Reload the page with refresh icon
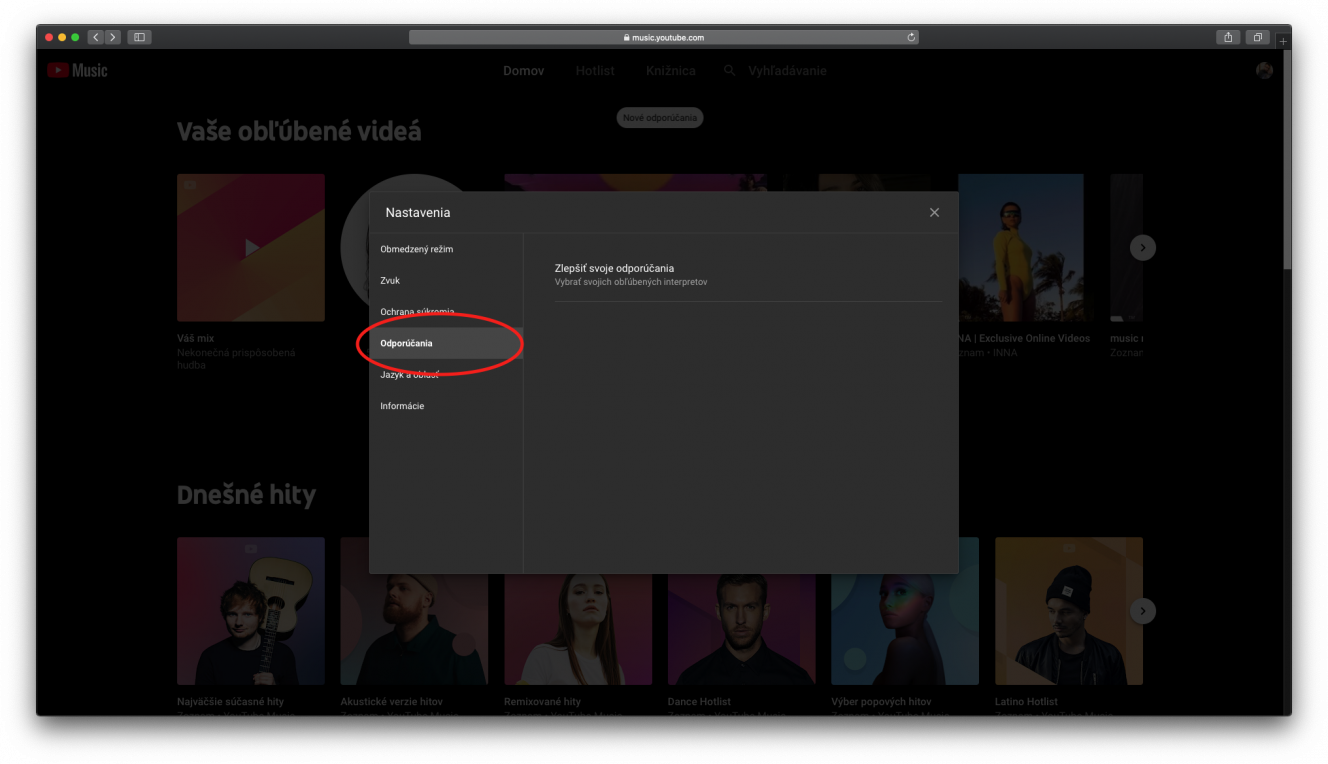The width and height of the screenshot is (1328, 764). click(x=911, y=37)
